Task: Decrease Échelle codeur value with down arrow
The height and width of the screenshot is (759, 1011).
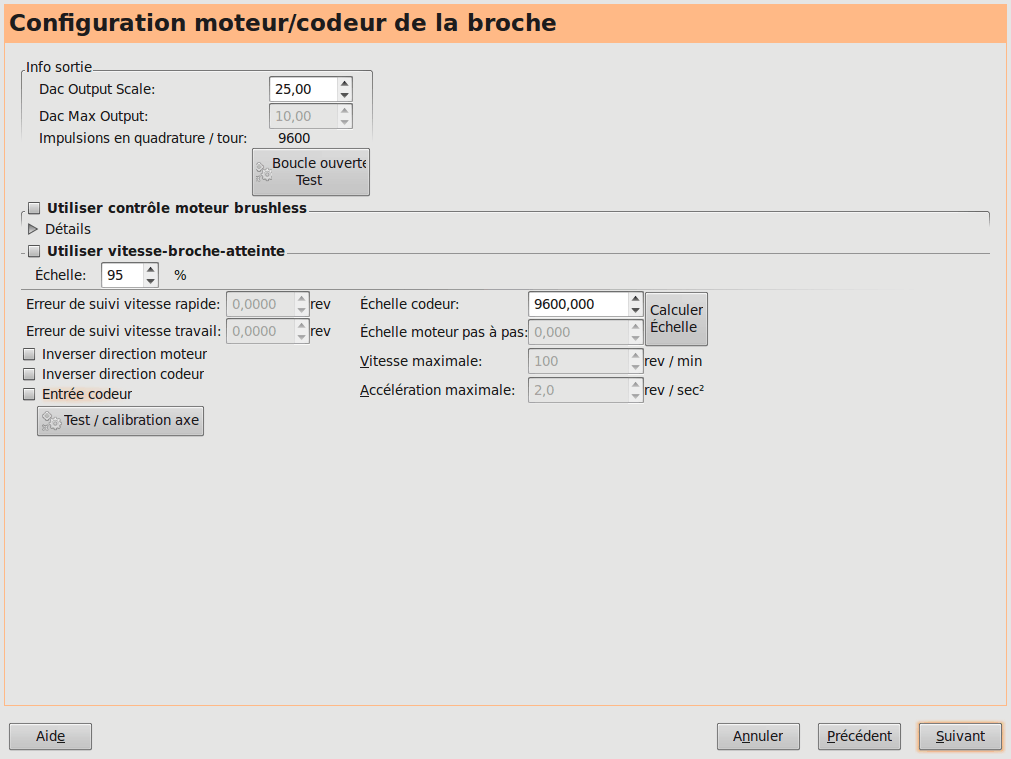Action: [x=635, y=309]
